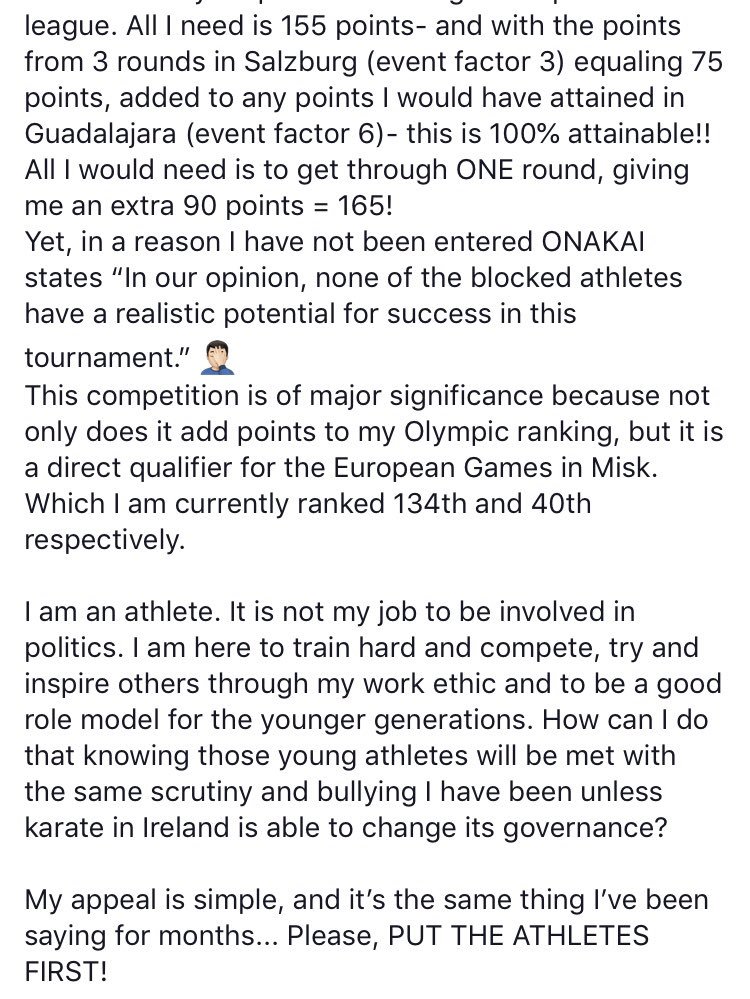The image size is (750, 999).
Task: Click the word 'Misk.' in European Games line
Action: [624, 468]
